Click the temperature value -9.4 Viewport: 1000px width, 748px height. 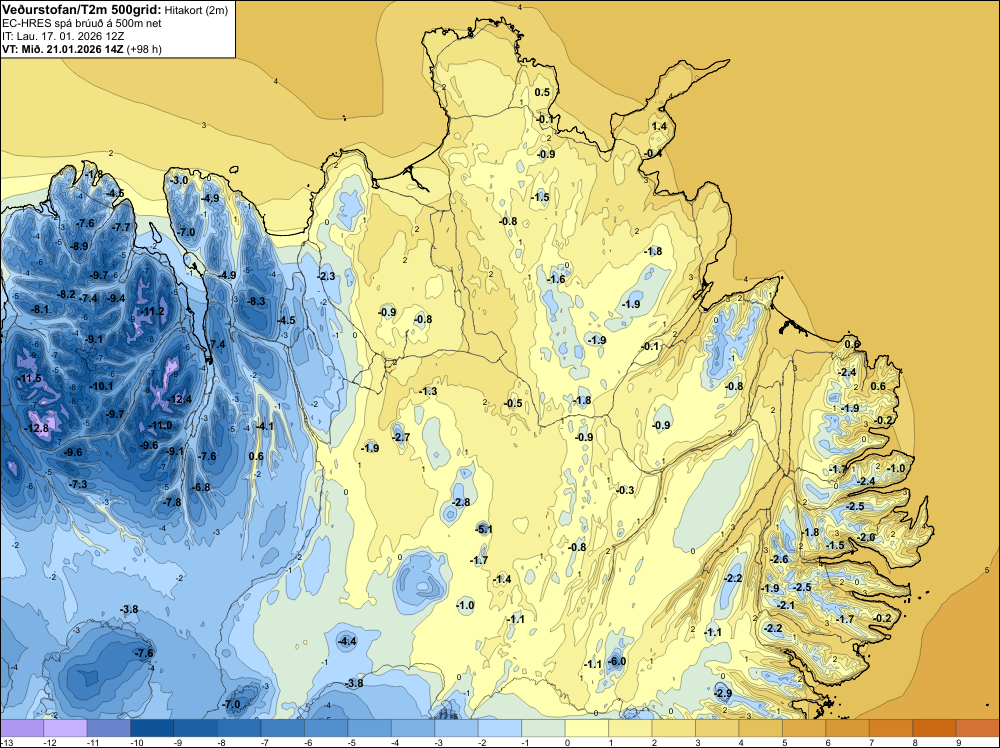[x=115, y=298]
